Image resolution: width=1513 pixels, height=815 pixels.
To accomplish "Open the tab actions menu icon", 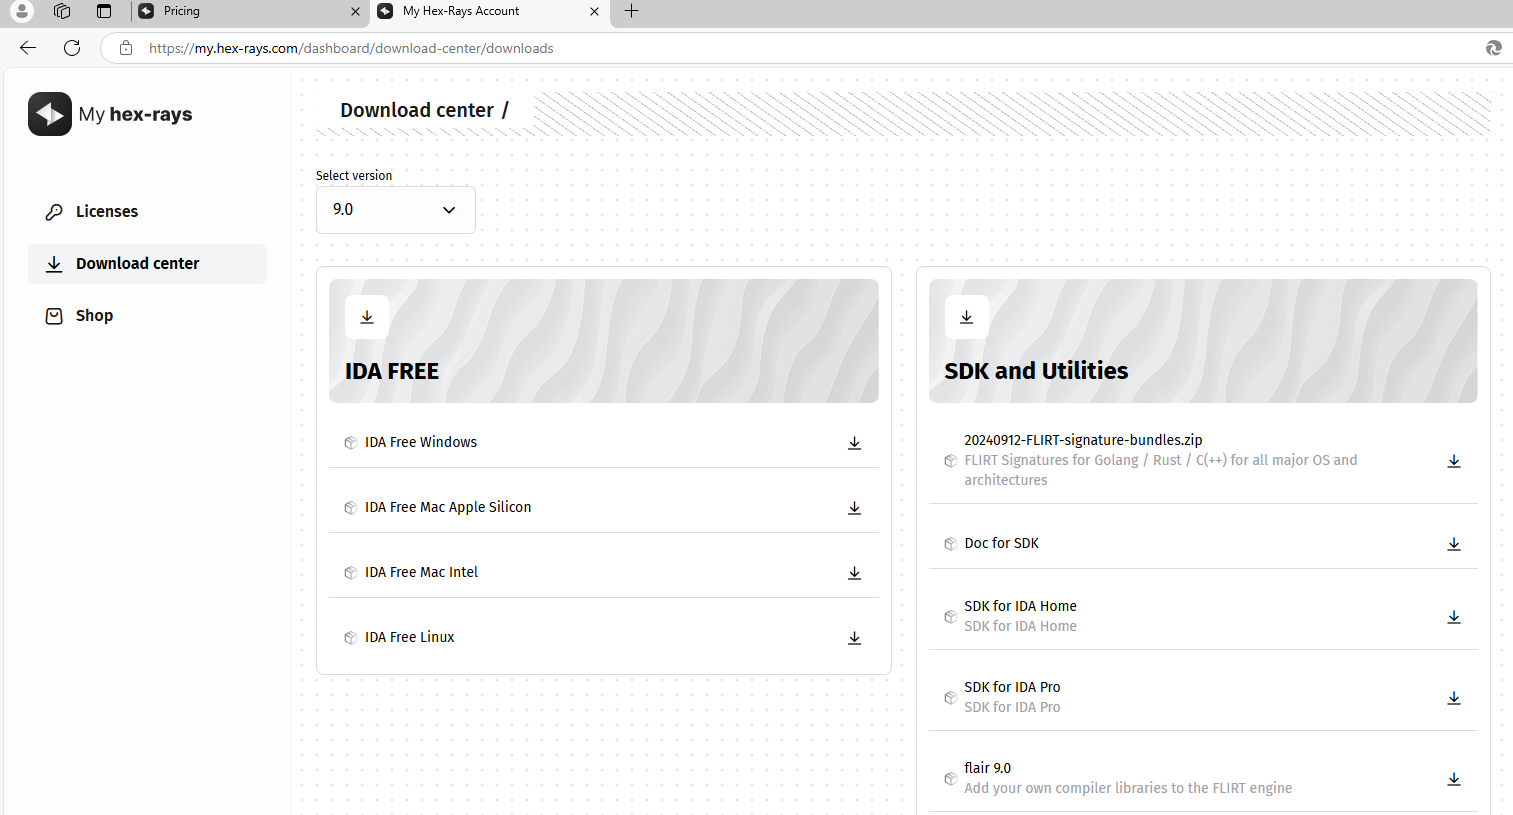I will (104, 11).
